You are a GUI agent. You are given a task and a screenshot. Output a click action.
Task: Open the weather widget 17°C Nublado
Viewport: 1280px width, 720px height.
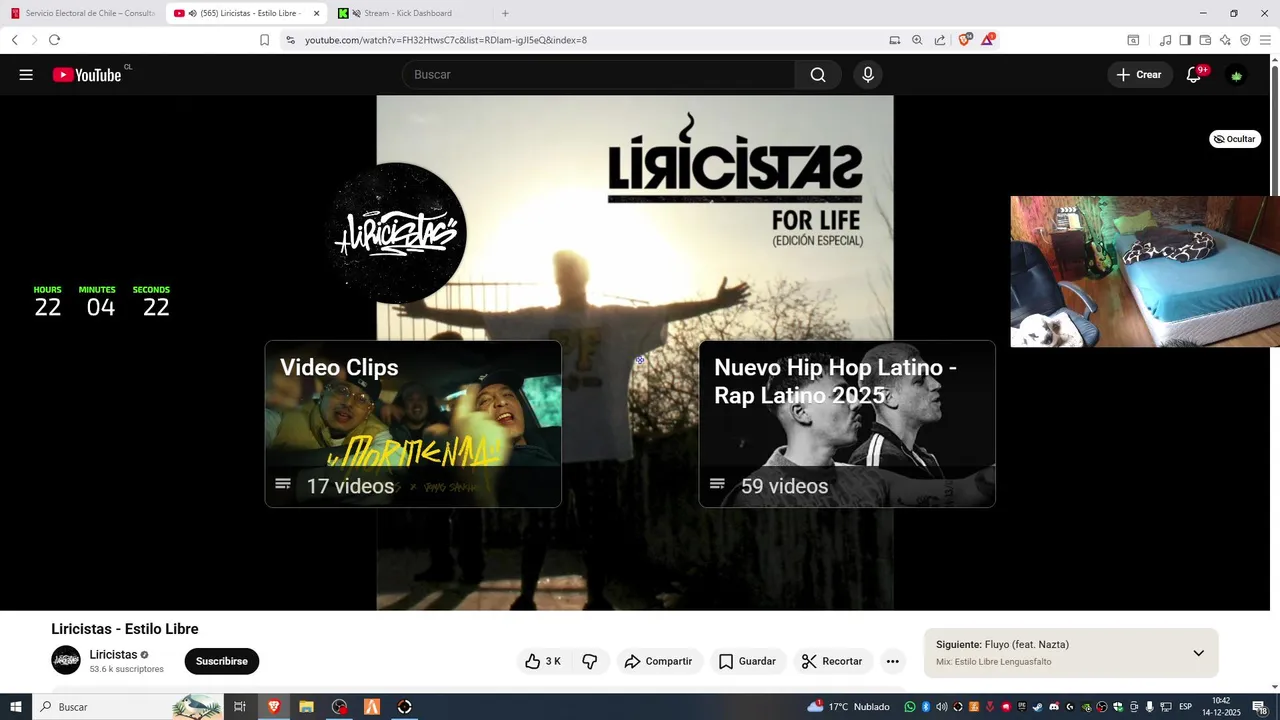pos(849,707)
